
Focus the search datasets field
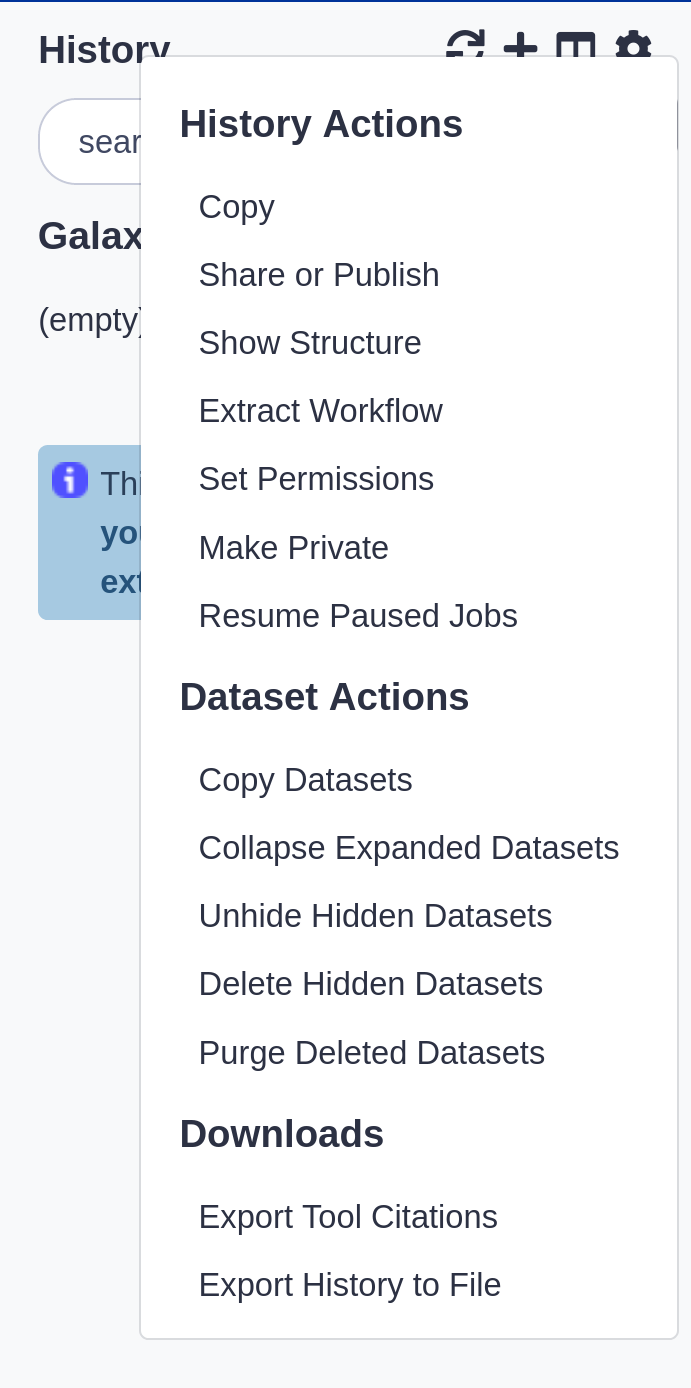pos(90,142)
